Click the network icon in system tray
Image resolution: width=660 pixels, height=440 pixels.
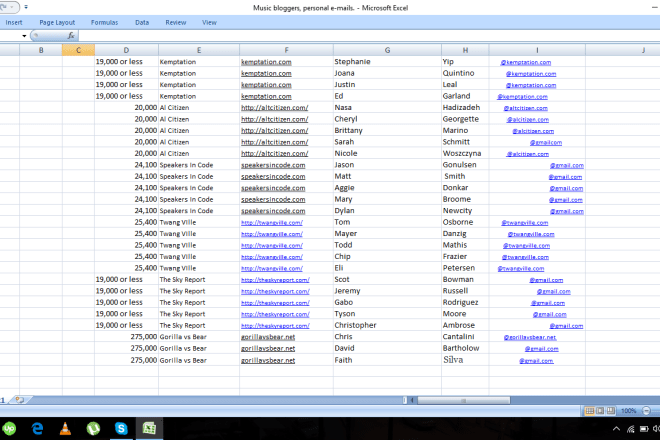pyautogui.click(x=631, y=429)
